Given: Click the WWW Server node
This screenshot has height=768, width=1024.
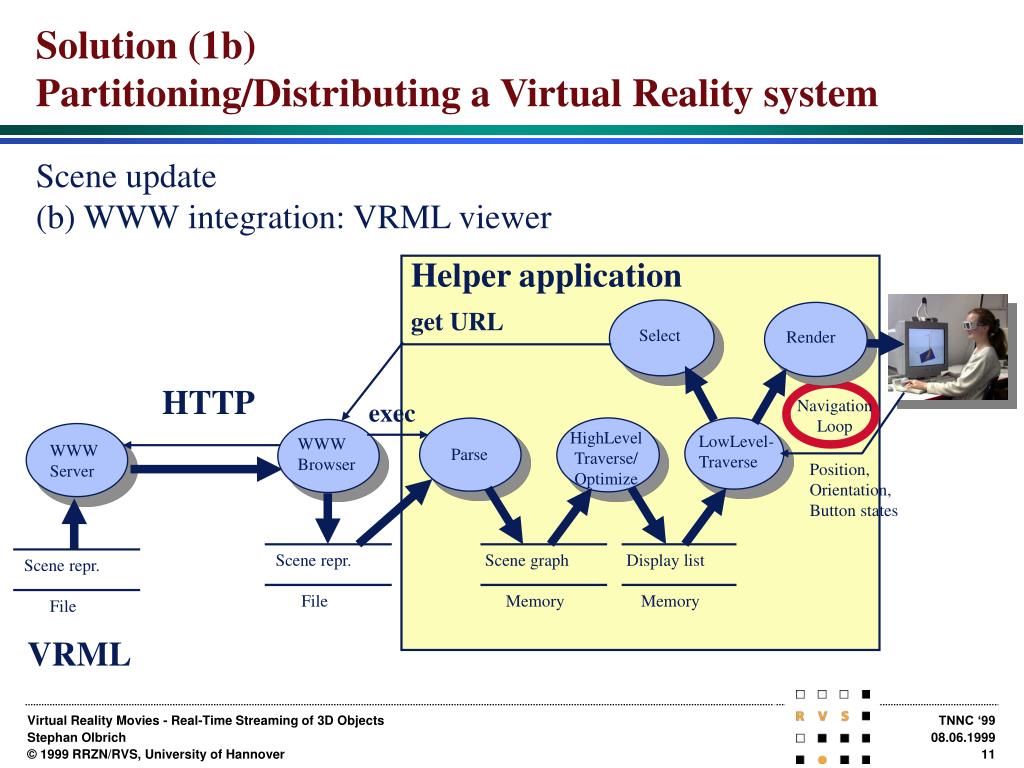Looking at the screenshot, I should pyautogui.click(x=76, y=460).
